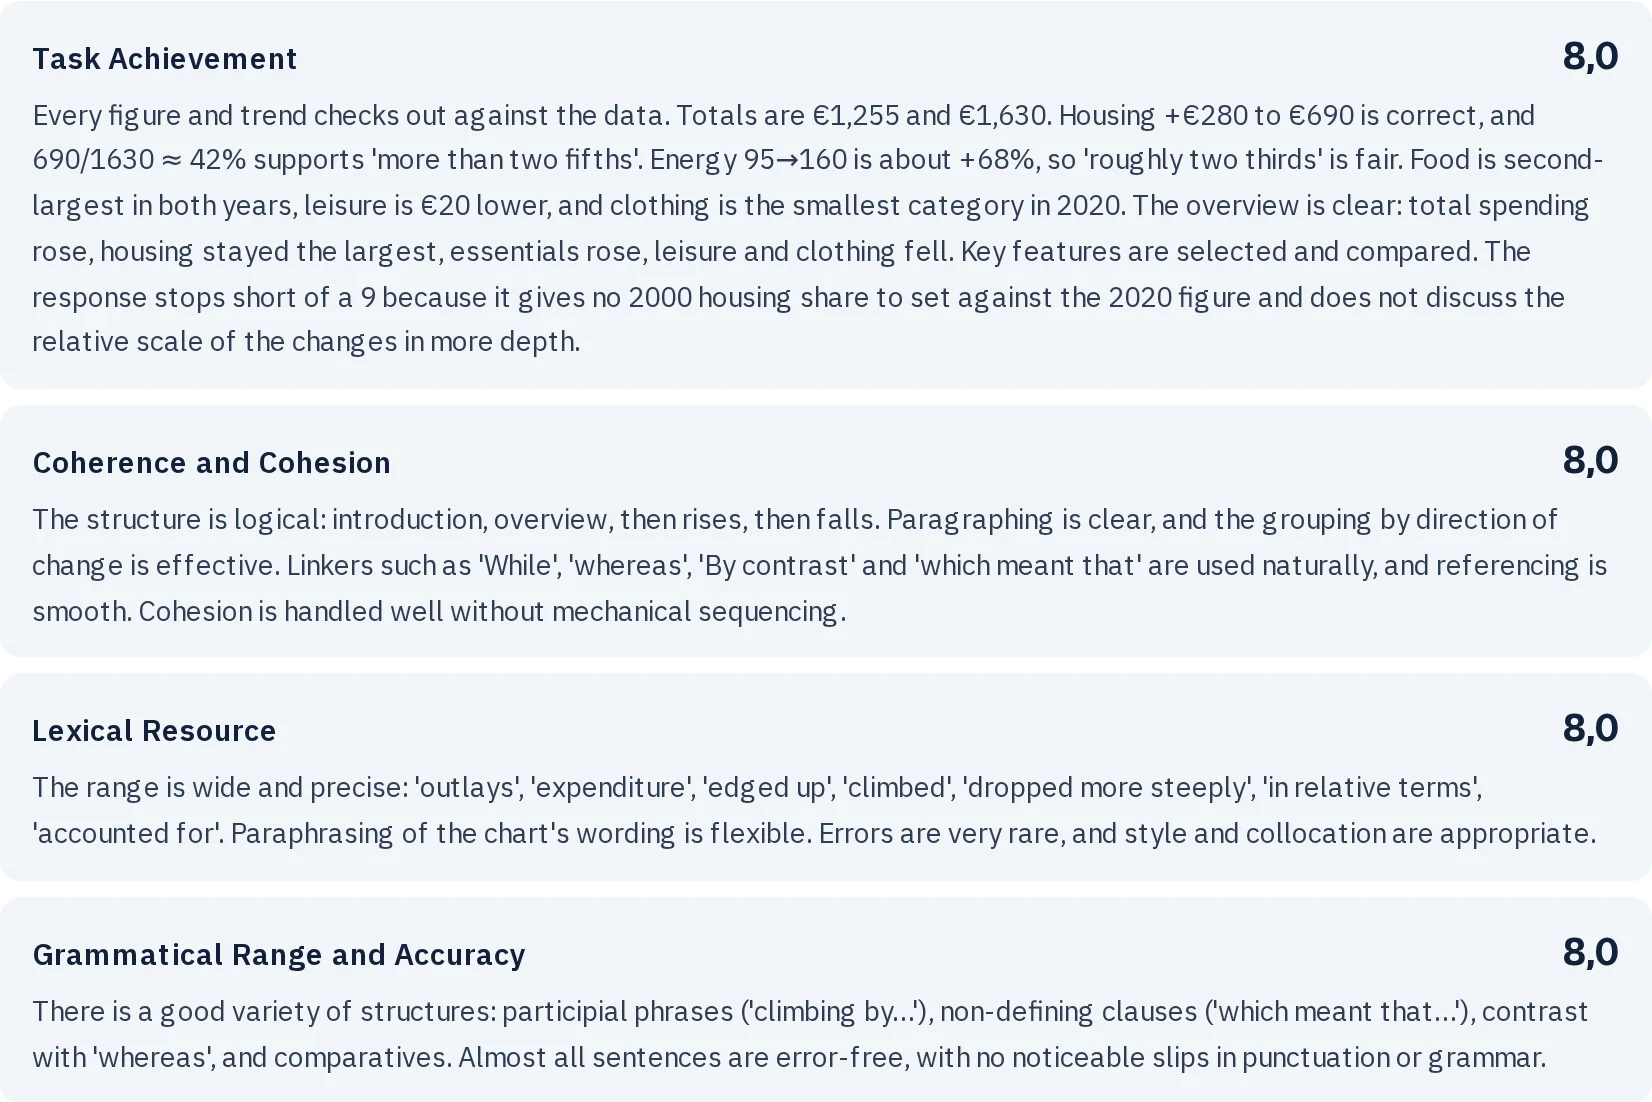Click the text 'Totals are €1,255 and €1,630'

863,115
